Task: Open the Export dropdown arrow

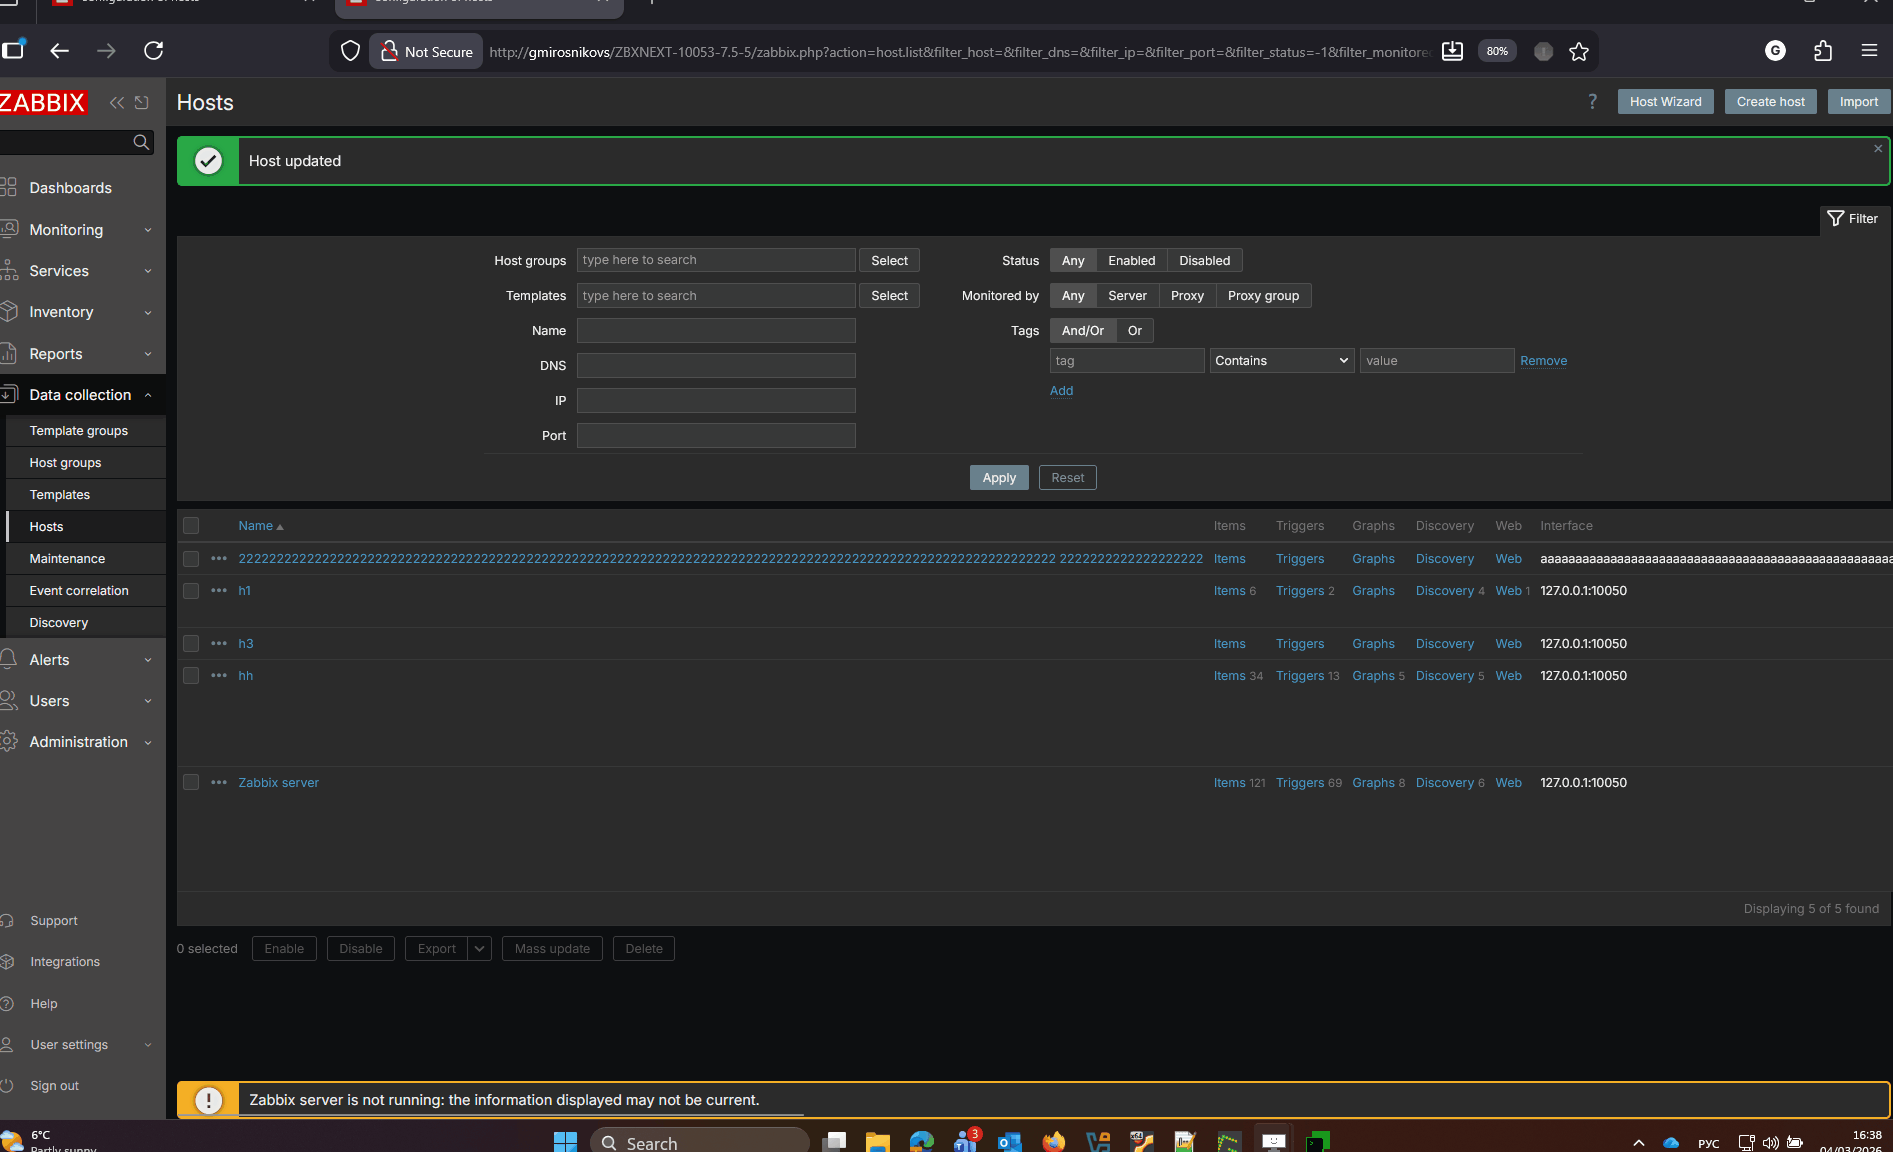Action: coord(479,949)
